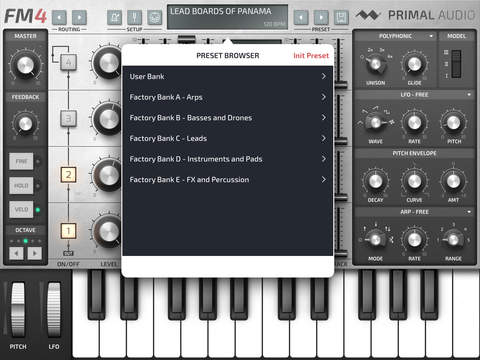Click the arpeggiator MODE knob
Viewport: 480px width, 360px height.
point(375,240)
